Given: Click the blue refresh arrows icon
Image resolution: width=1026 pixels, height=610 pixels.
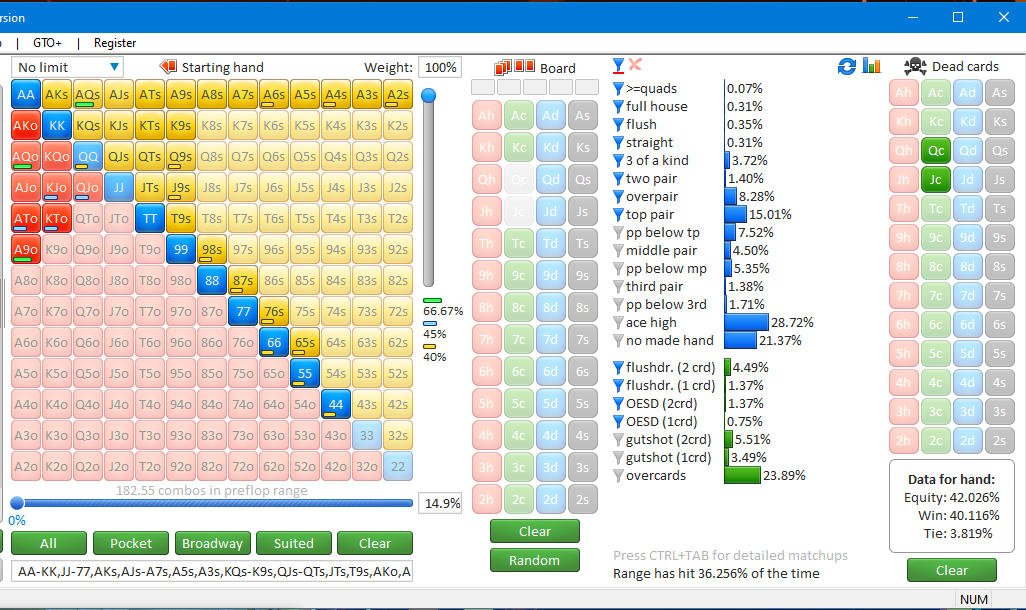Looking at the screenshot, I should (x=847, y=66).
